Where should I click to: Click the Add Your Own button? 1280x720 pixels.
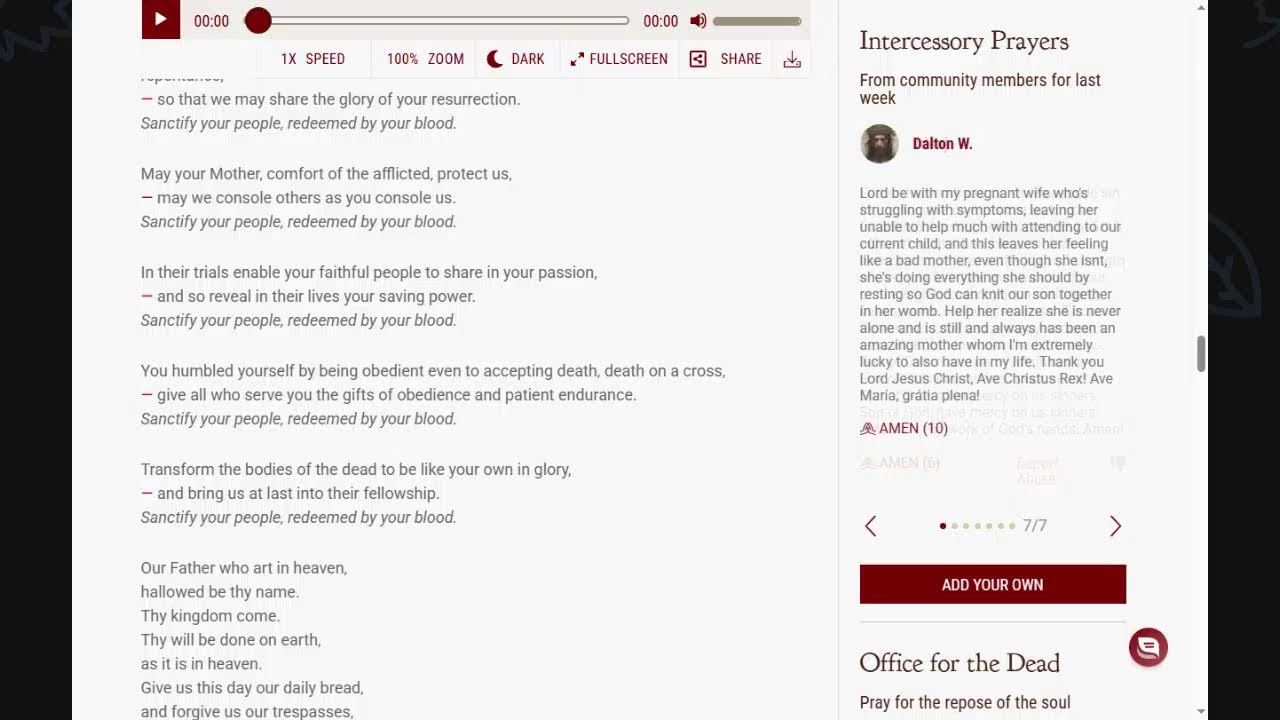point(993,584)
